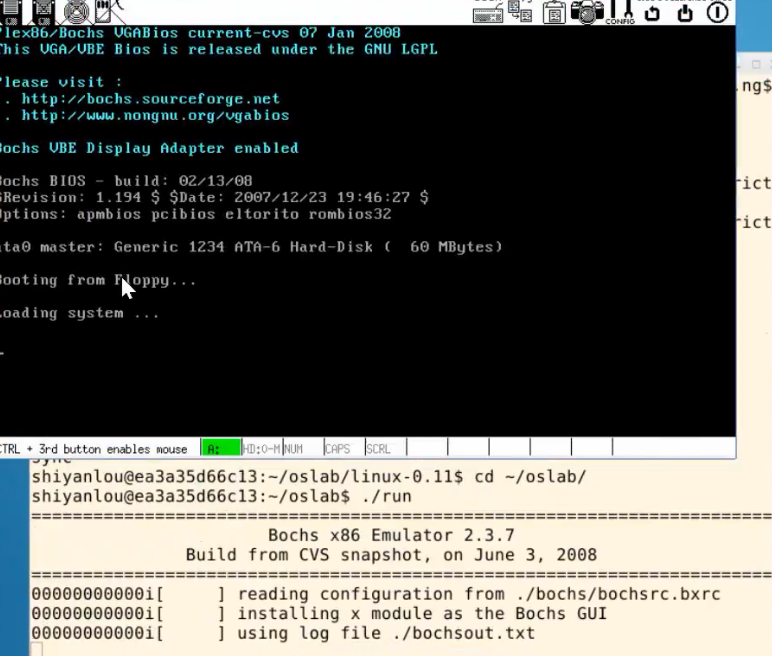772x656 pixels.
Task: Click the CD-ROM disc icon in Bochs toolbar
Action: [x=76, y=12]
